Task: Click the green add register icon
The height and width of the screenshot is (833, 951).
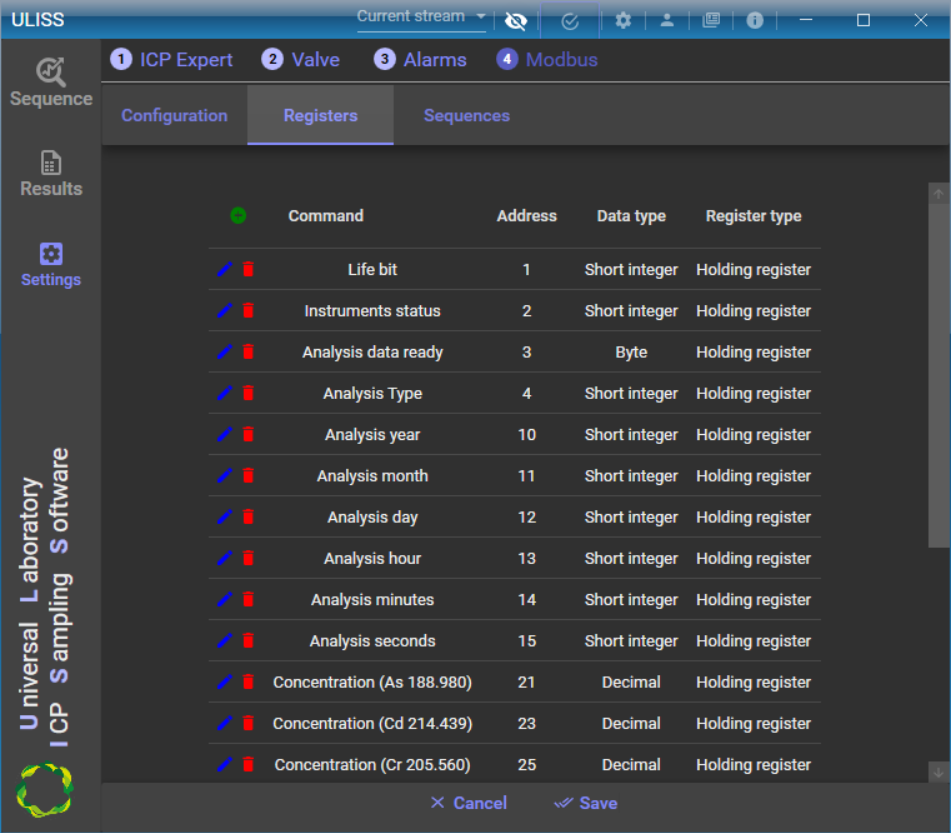Action: [x=238, y=215]
